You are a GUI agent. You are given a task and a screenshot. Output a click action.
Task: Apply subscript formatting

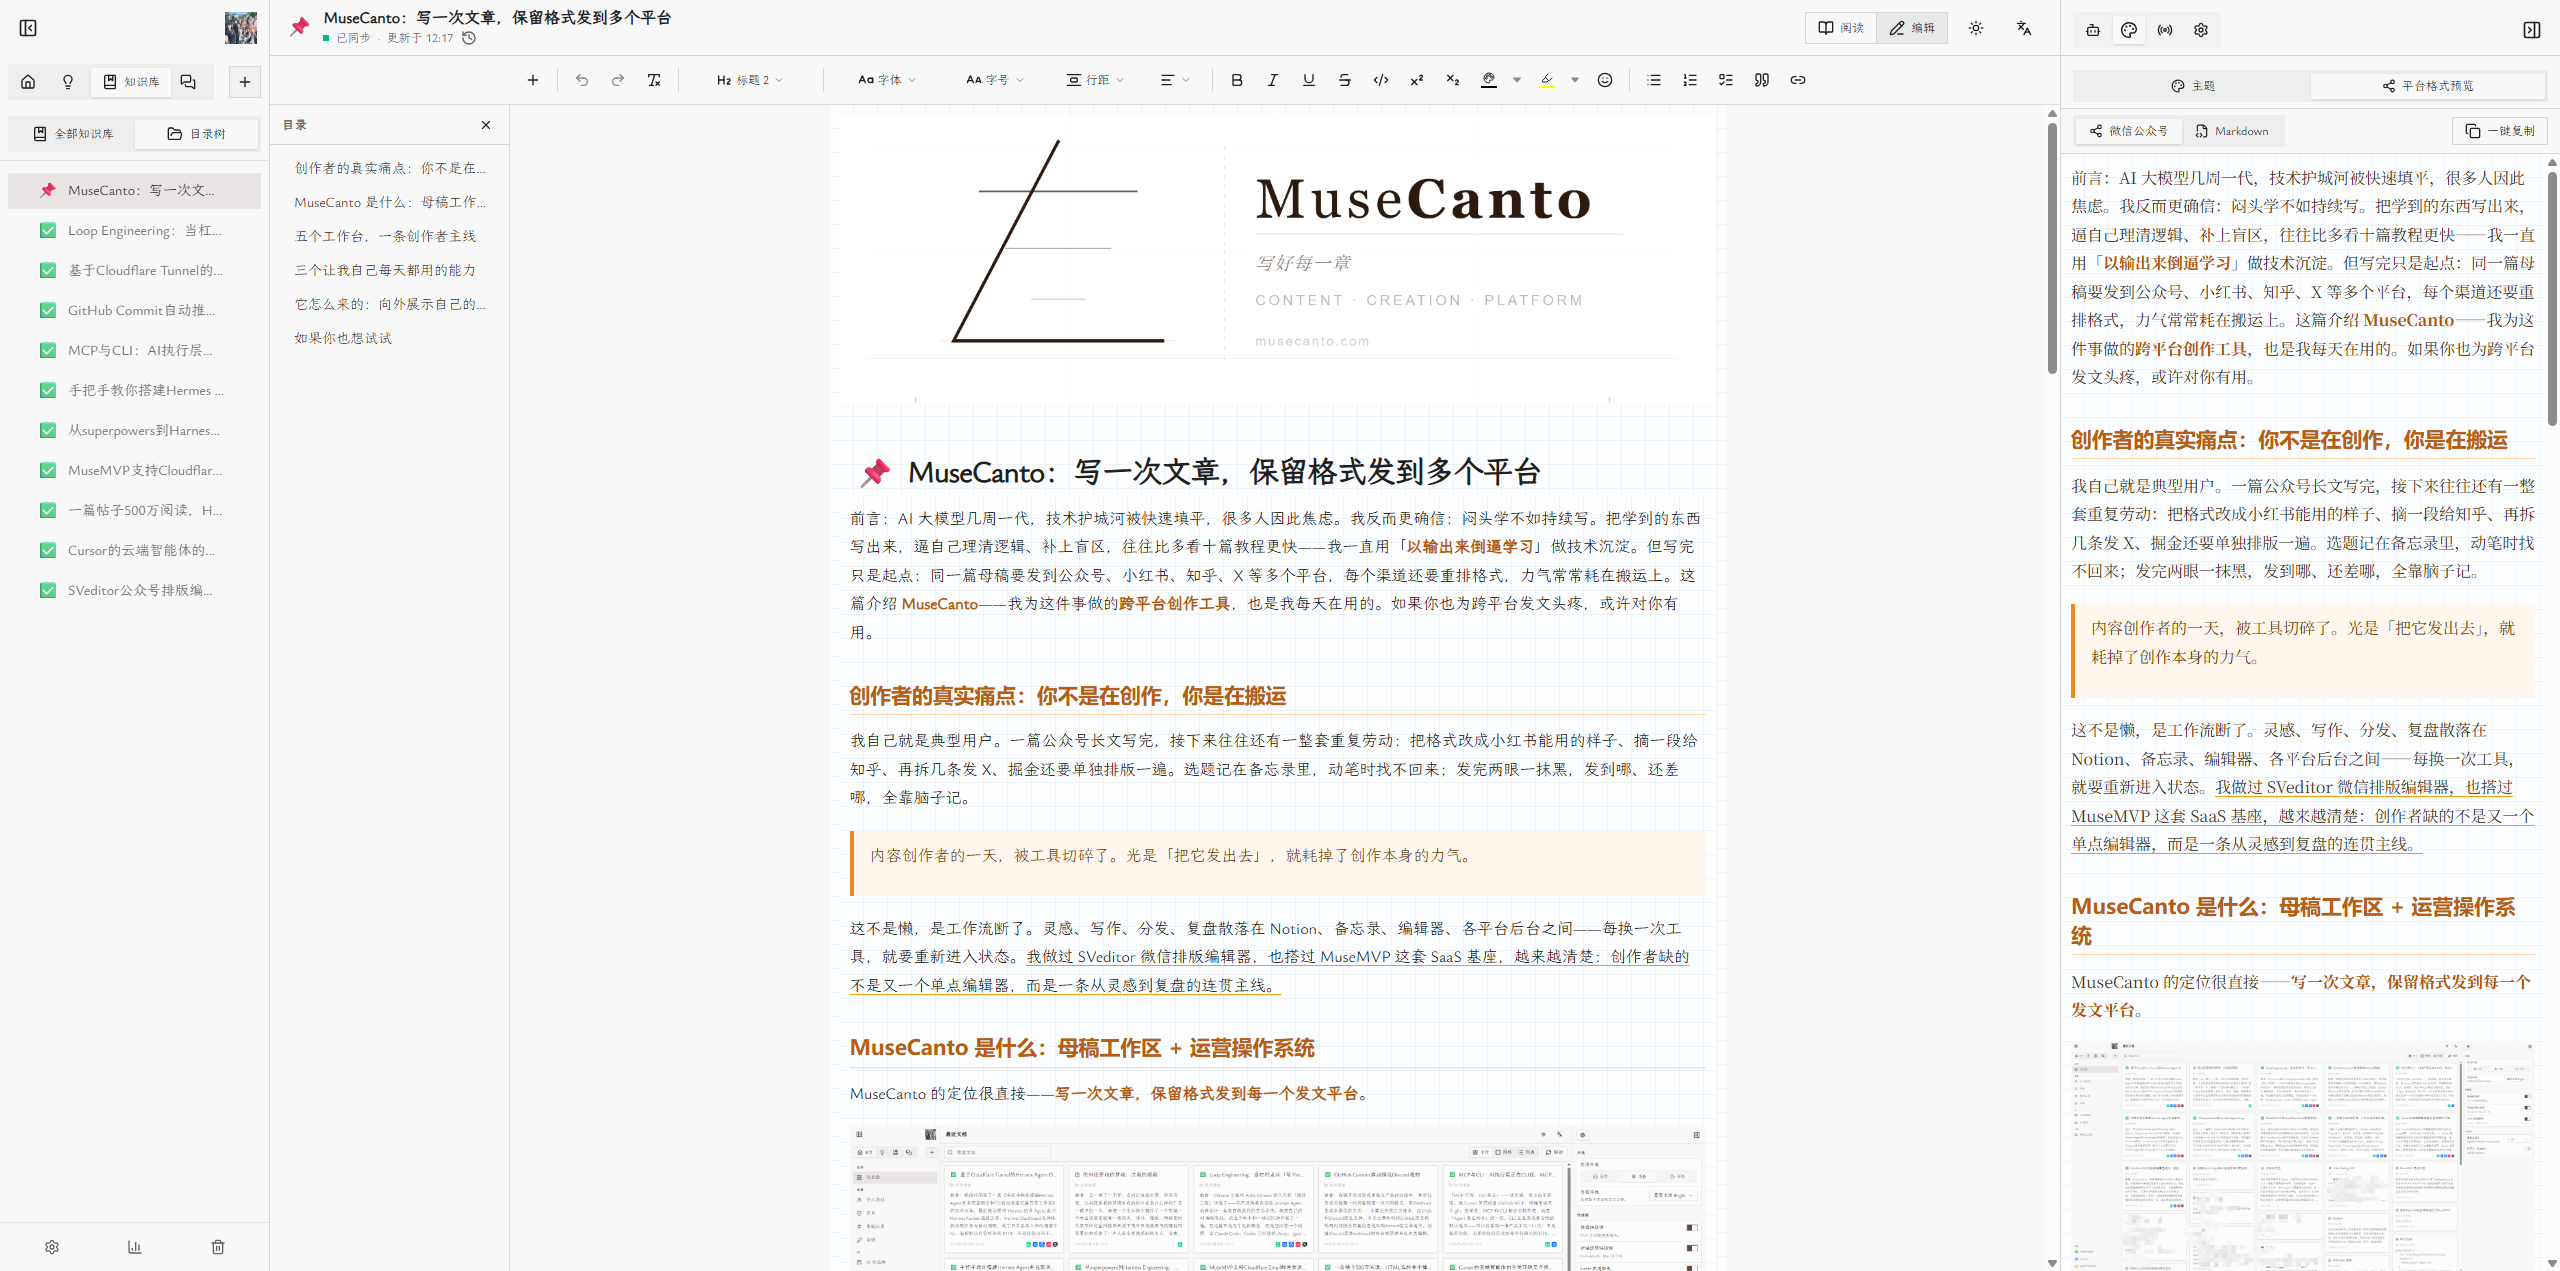click(1453, 80)
